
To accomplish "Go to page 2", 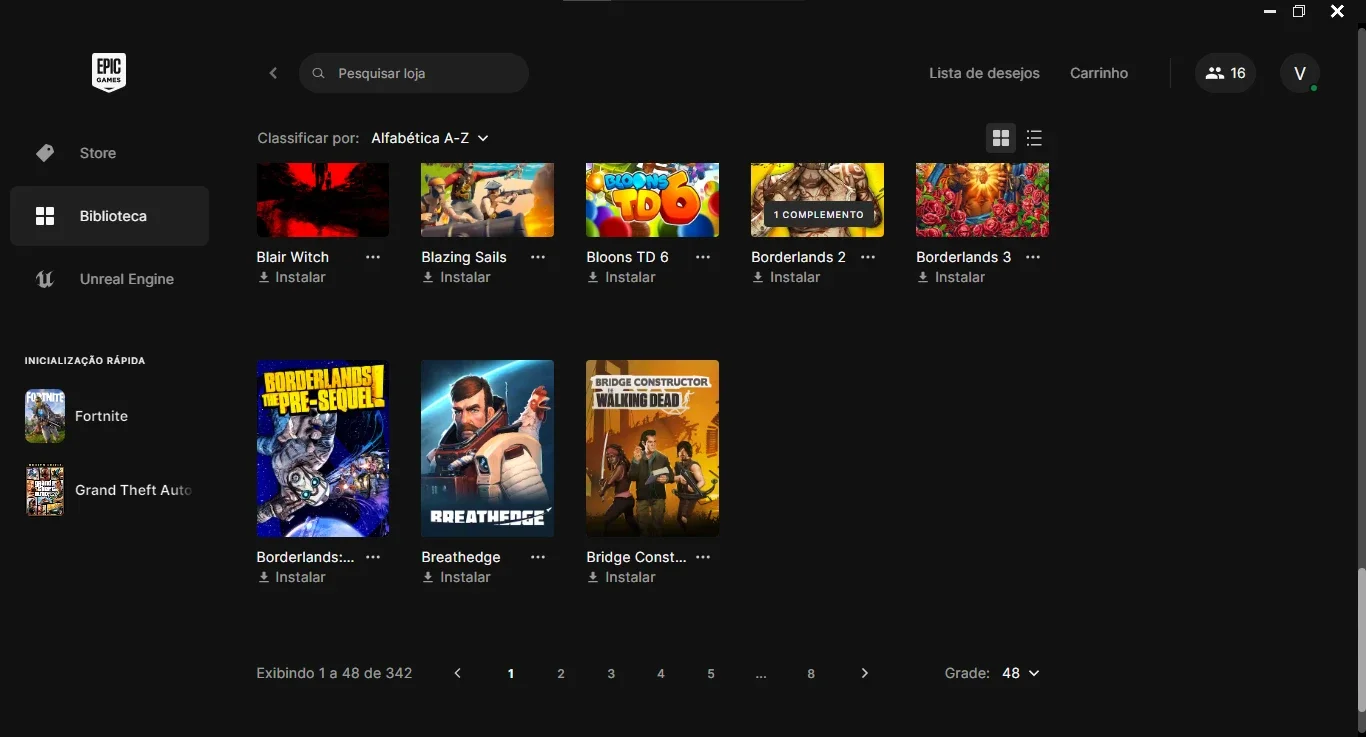I will [561, 673].
